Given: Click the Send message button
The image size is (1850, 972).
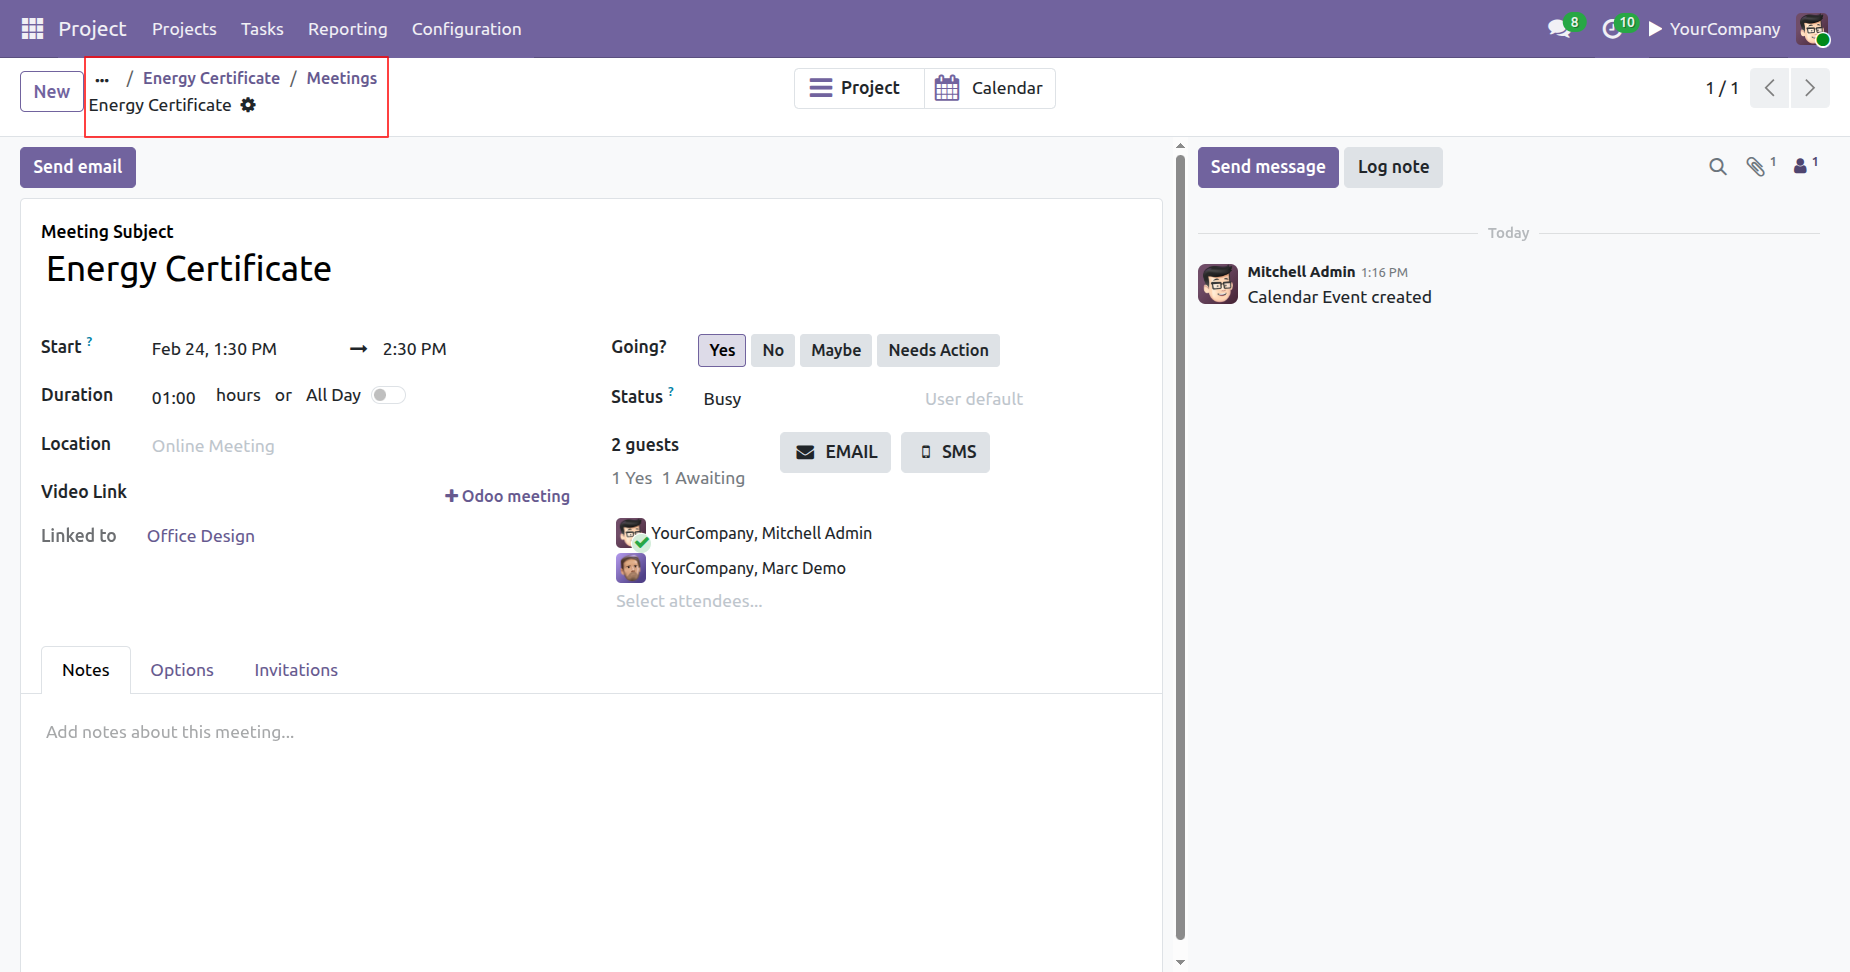Looking at the screenshot, I should coord(1268,167).
